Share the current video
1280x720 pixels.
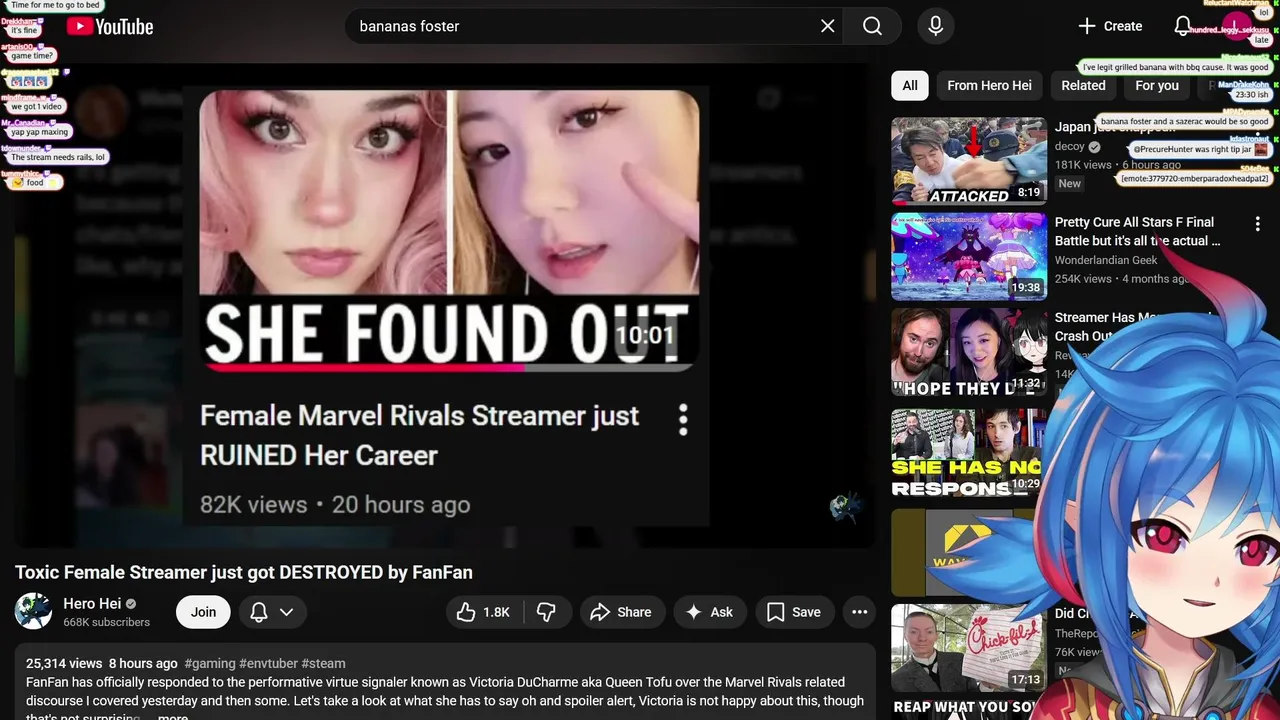click(621, 612)
